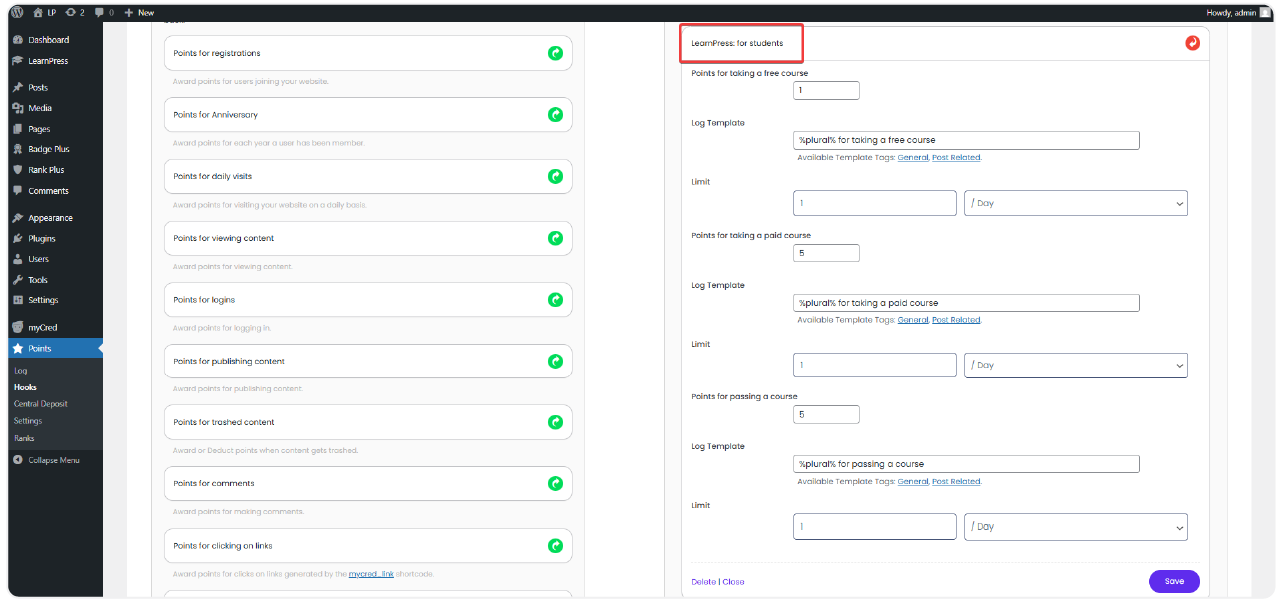The image size is (1281, 601).
Task: Open the passing course limit period dropdown
Action: (x=1075, y=526)
